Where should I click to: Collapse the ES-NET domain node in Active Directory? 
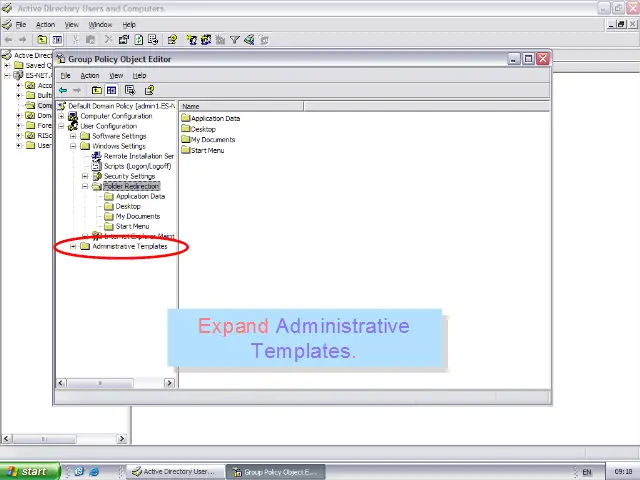(7, 76)
